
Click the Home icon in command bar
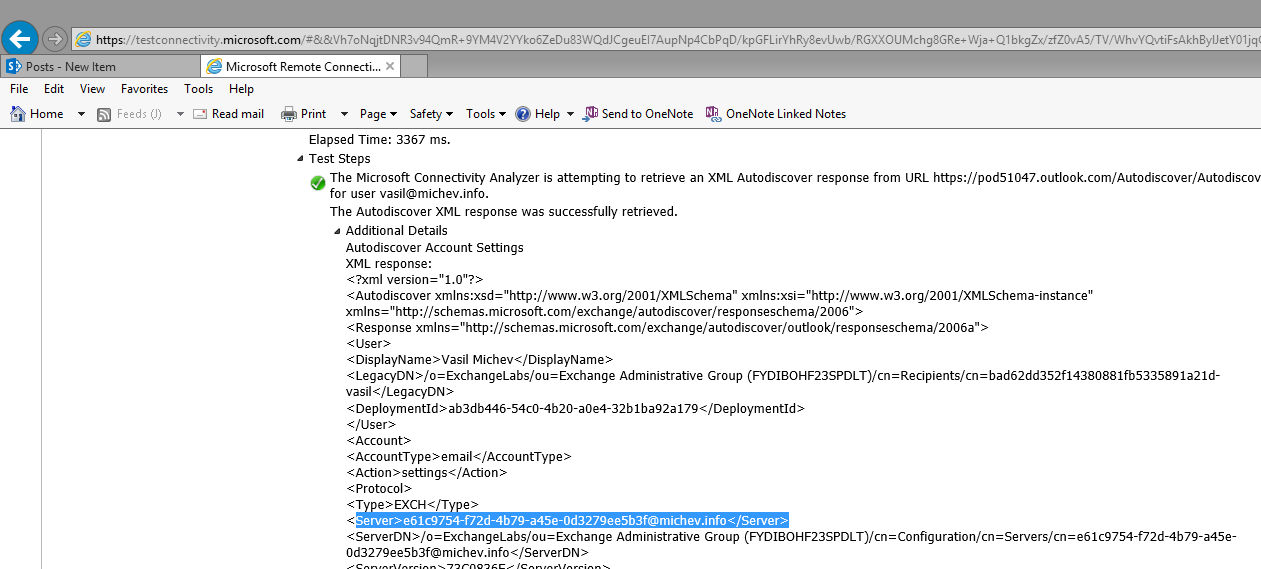(x=18, y=114)
